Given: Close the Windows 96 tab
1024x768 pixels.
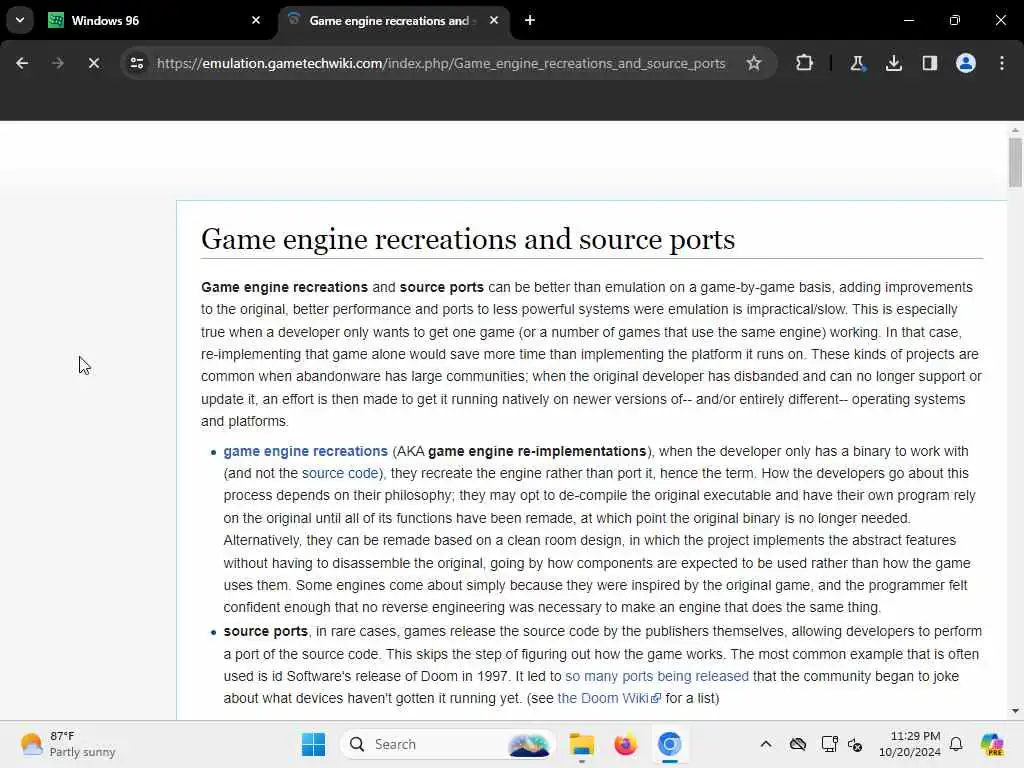Looking at the screenshot, I should click(x=255, y=20).
